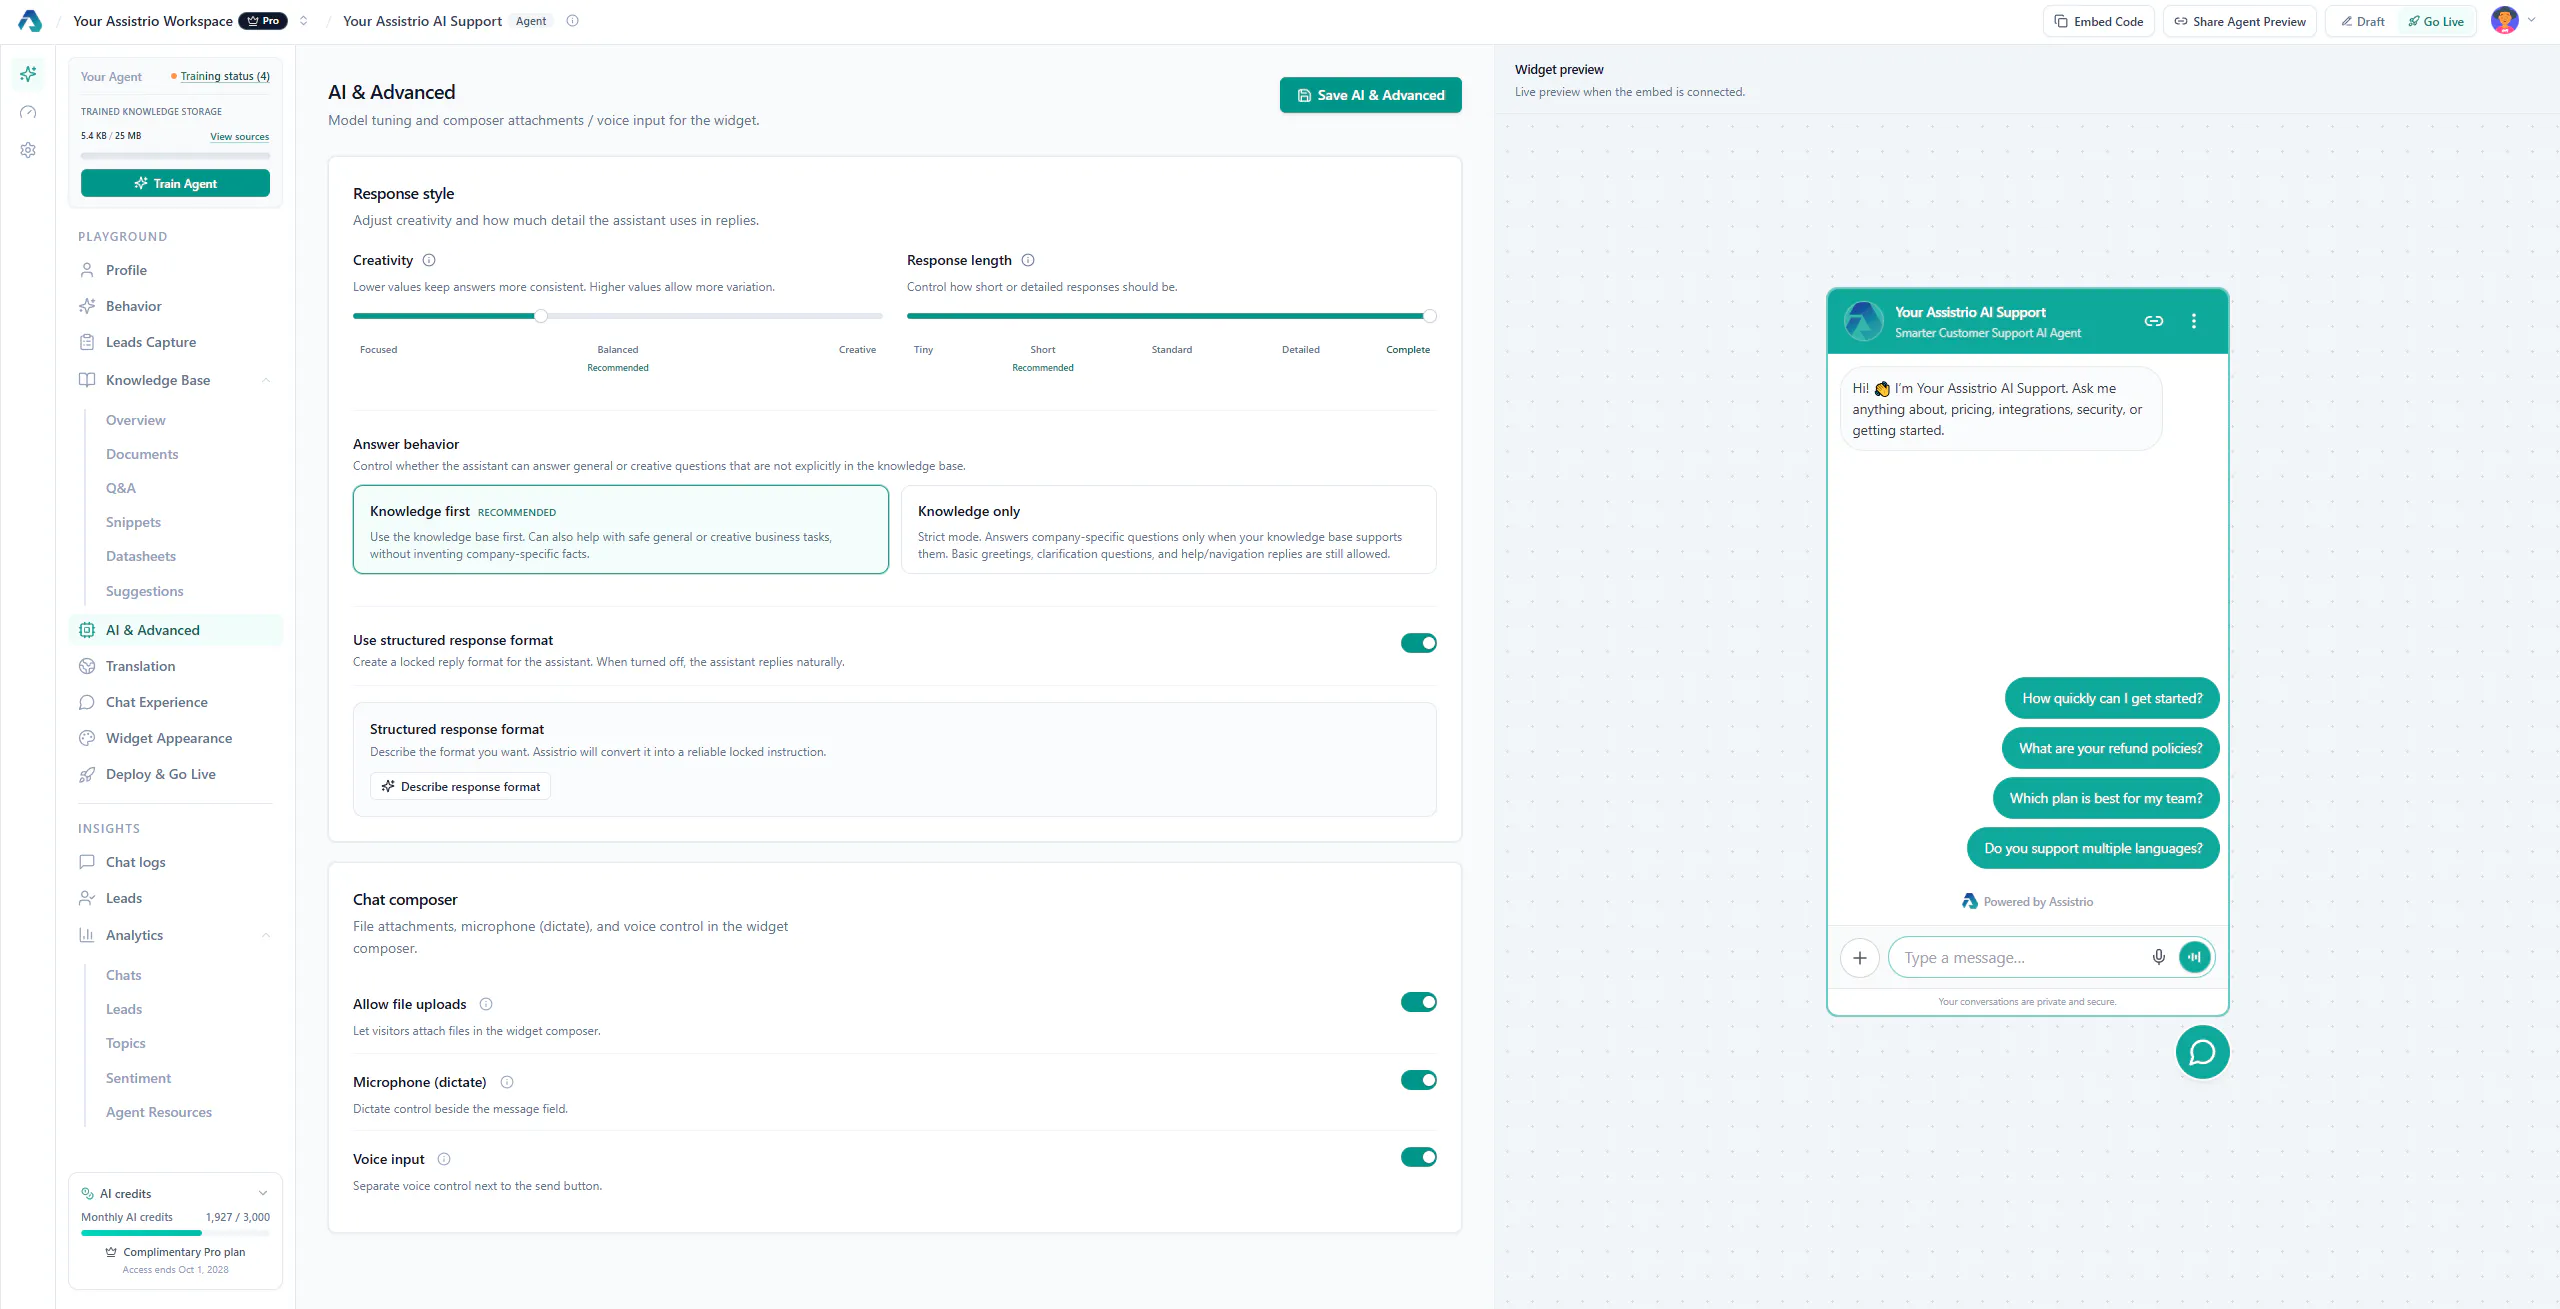Toggle Allow file uploads switch
The width and height of the screenshot is (2560, 1309).
click(x=1418, y=1002)
